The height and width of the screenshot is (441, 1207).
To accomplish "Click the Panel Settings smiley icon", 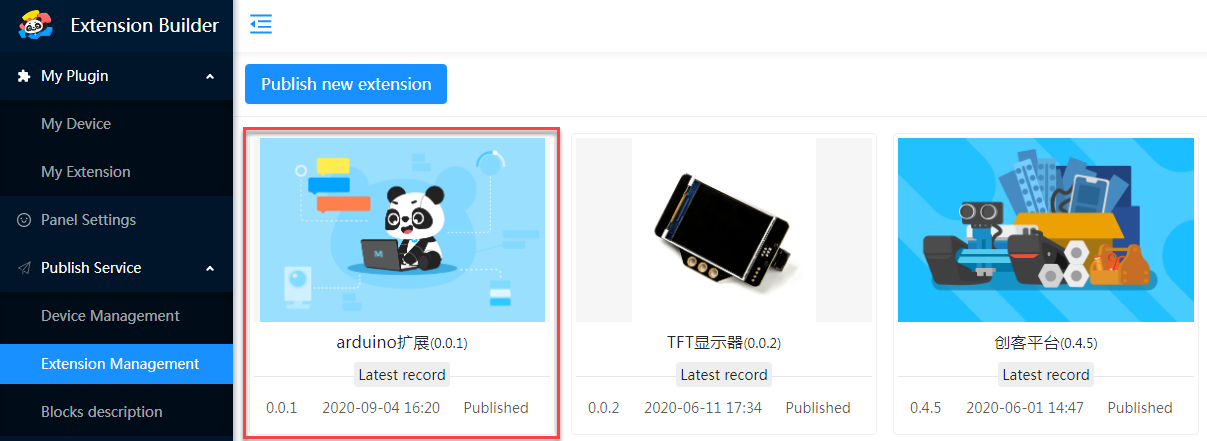I will pyautogui.click(x=24, y=220).
